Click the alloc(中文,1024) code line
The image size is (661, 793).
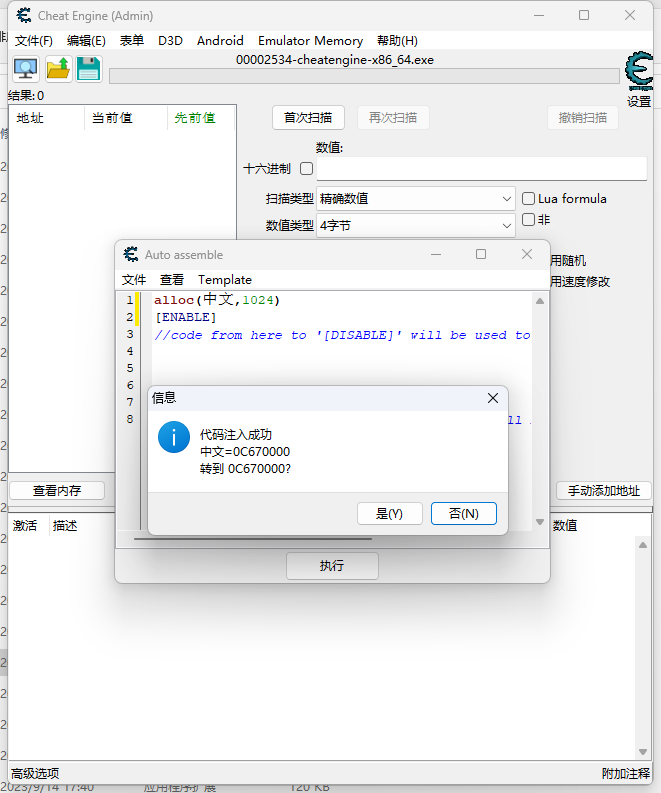217,300
